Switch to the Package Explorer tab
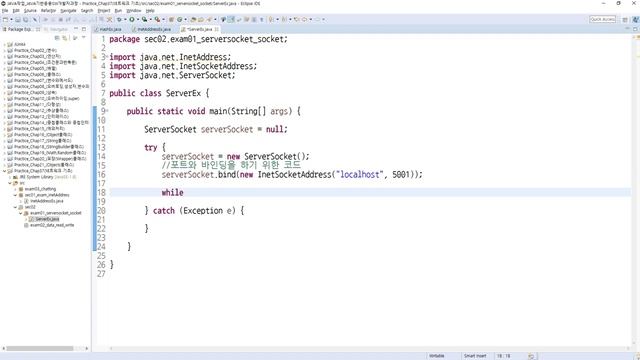The width and height of the screenshot is (640, 360). tap(19, 29)
